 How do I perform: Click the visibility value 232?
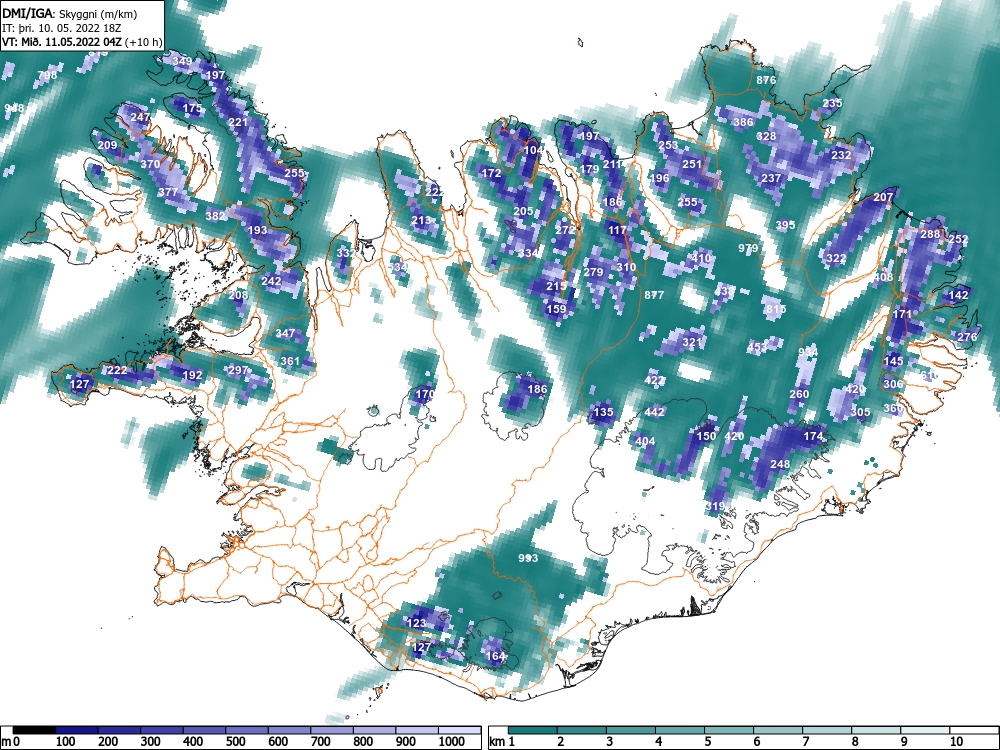[841, 155]
